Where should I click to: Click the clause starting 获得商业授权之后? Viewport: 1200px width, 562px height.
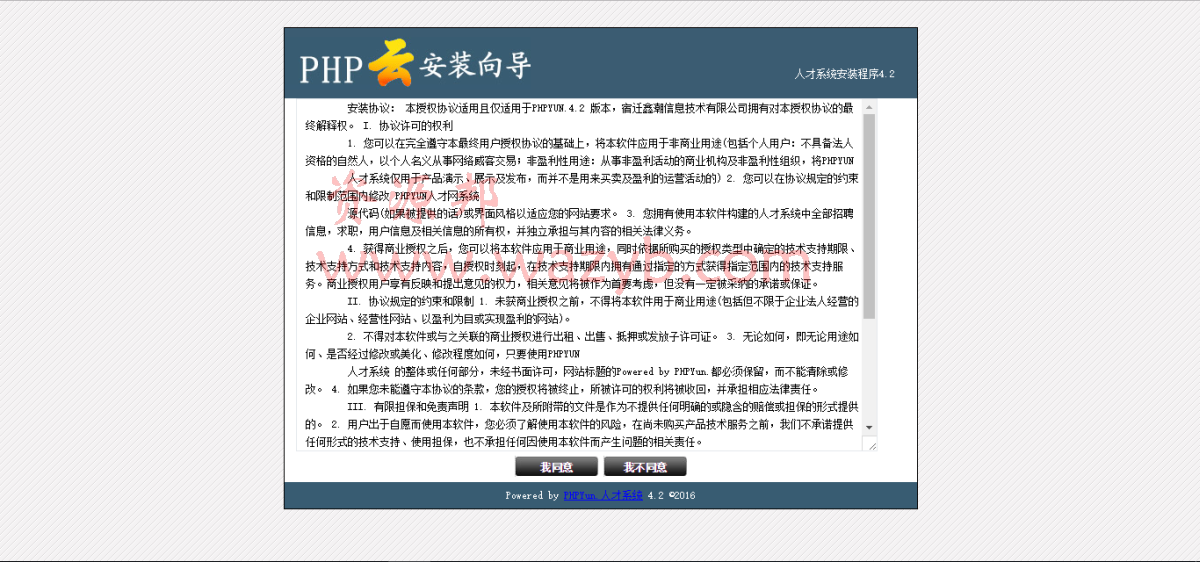pyautogui.click(x=580, y=265)
